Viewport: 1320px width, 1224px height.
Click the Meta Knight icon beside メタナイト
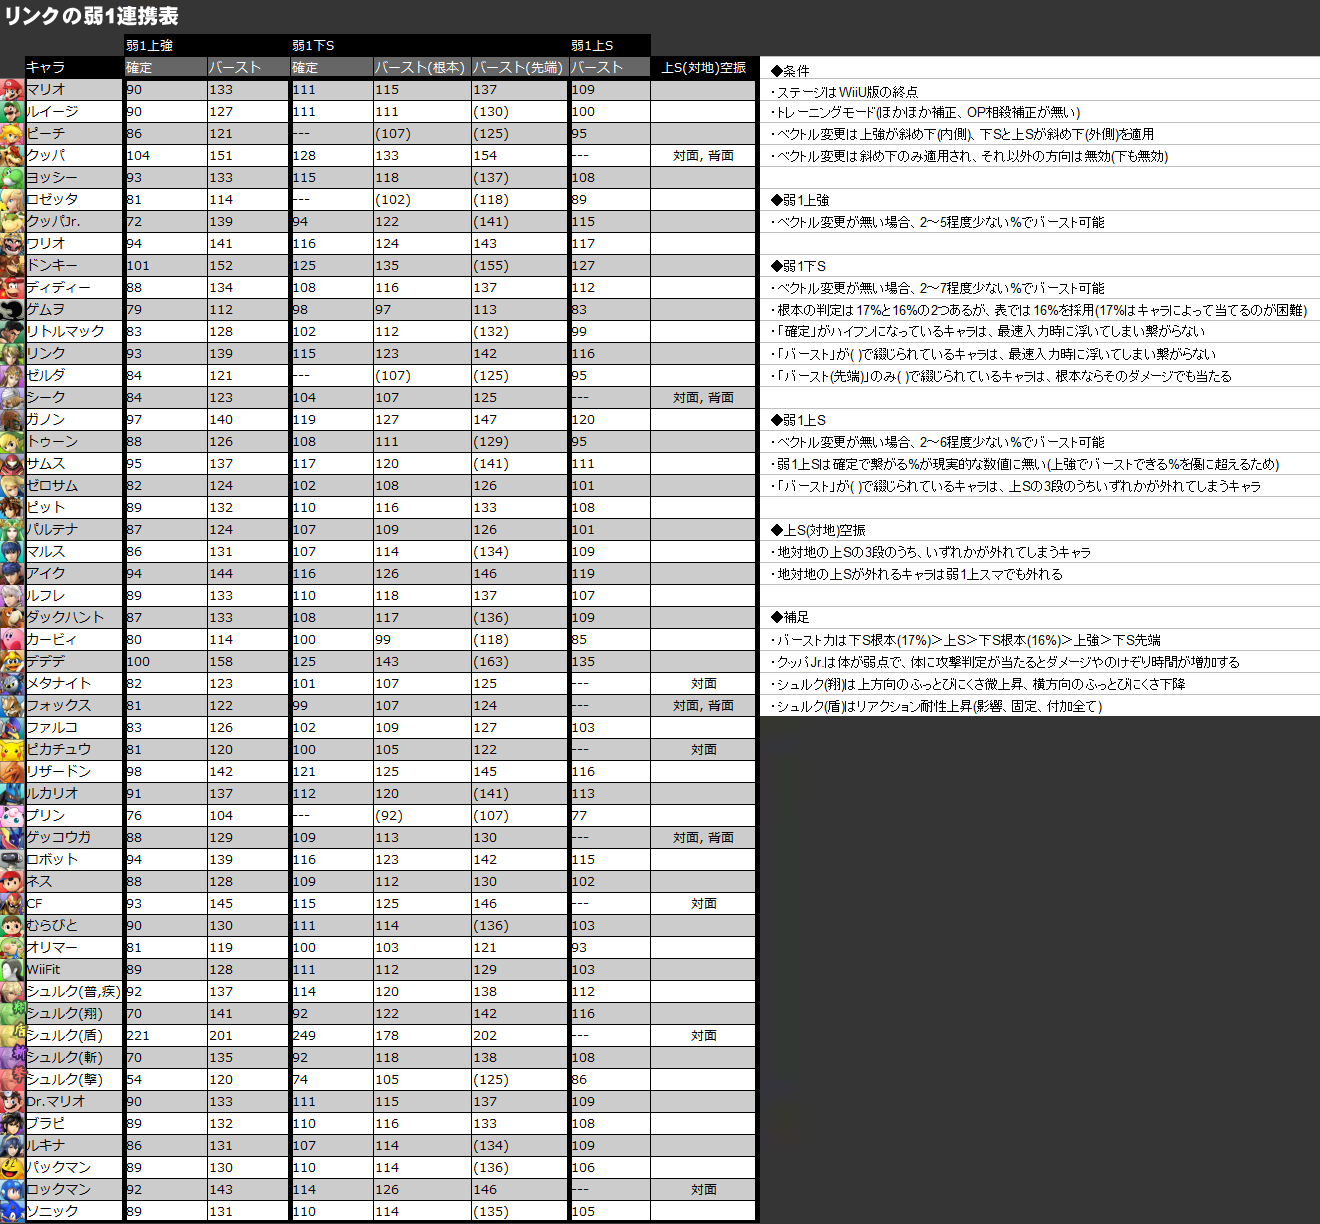tap(12, 683)
